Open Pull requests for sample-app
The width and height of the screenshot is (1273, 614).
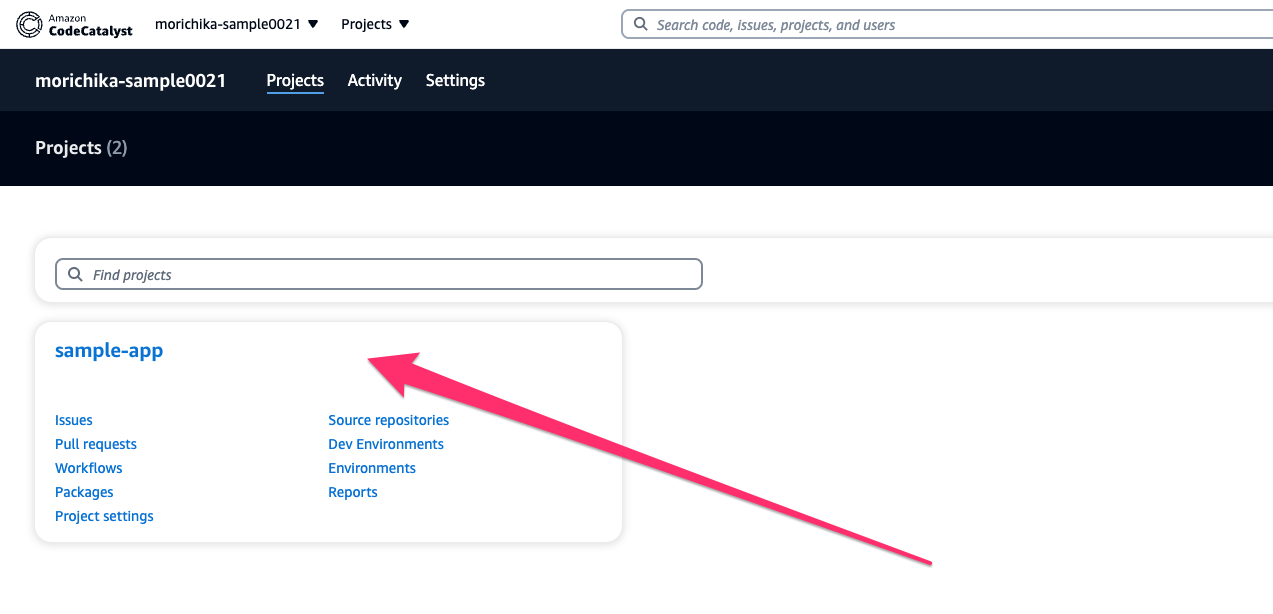pos(96,444)
